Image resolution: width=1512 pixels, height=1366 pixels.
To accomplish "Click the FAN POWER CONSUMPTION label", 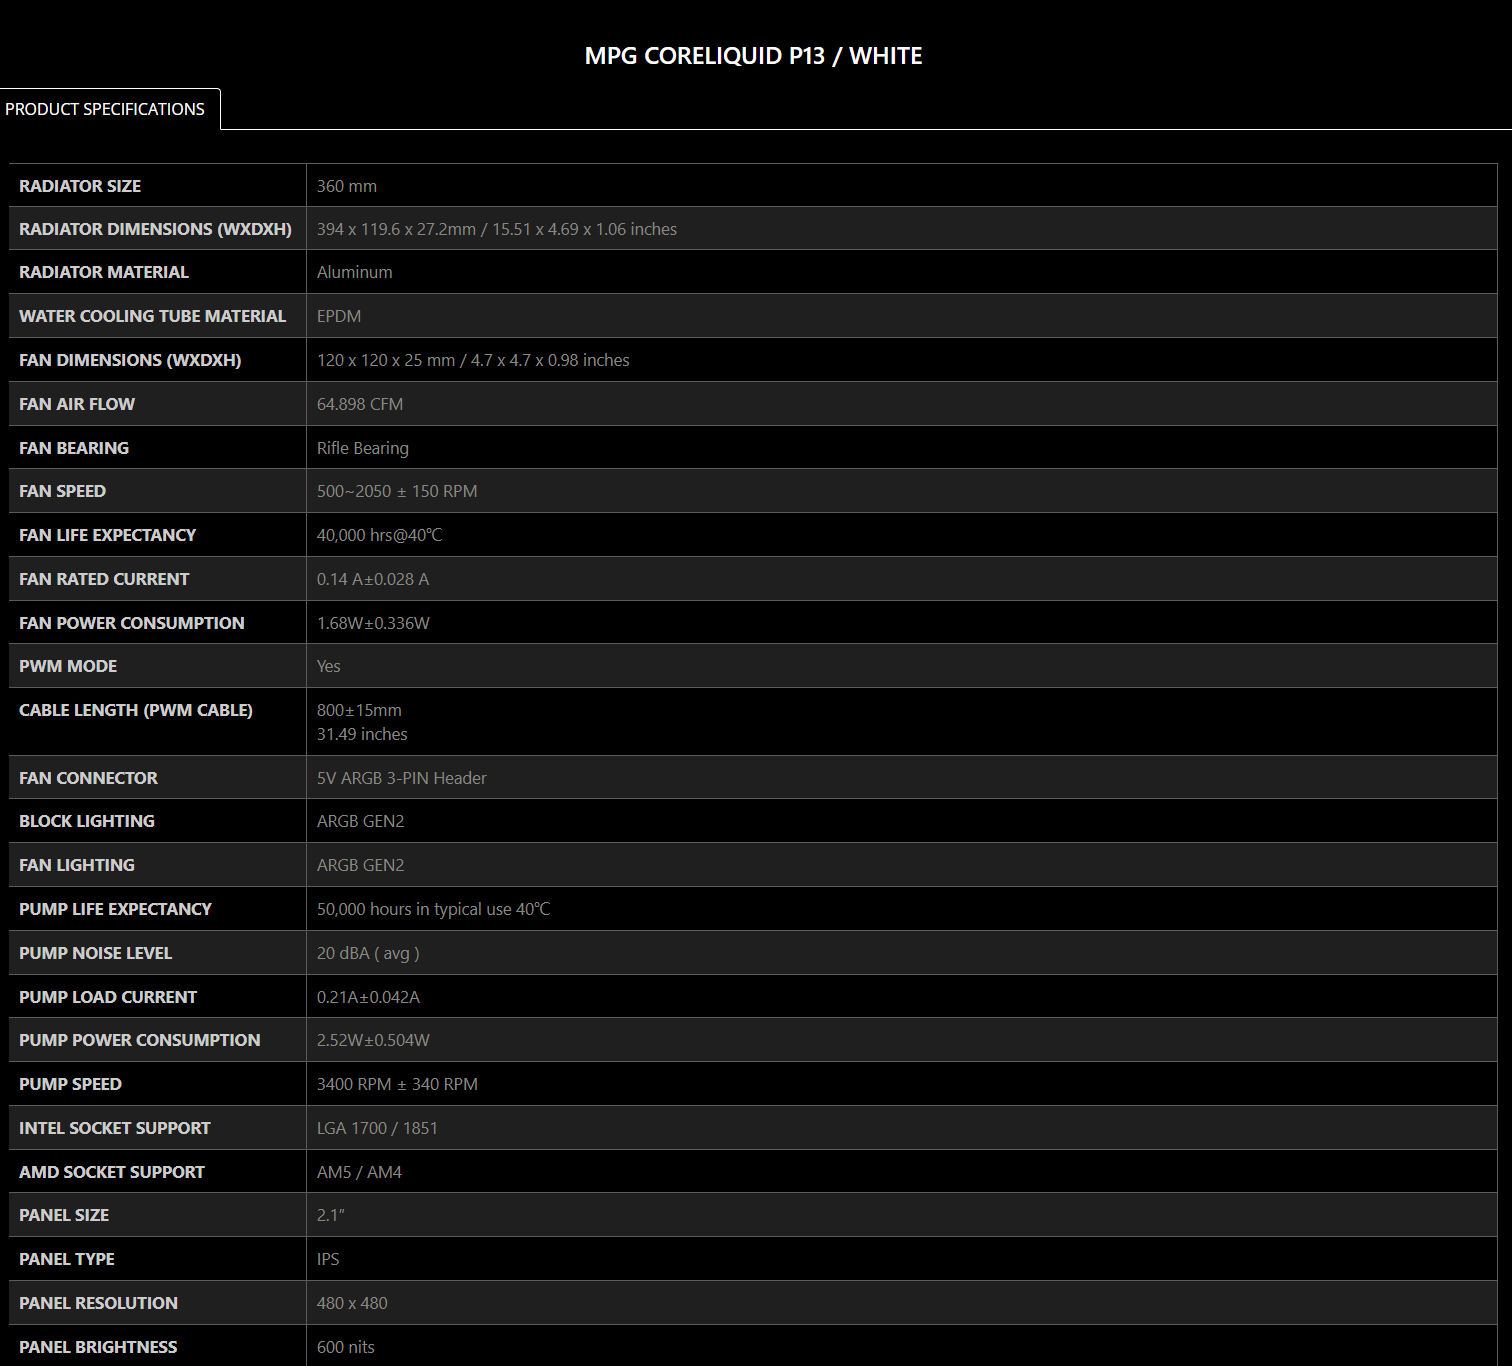I will click(132, 623).
